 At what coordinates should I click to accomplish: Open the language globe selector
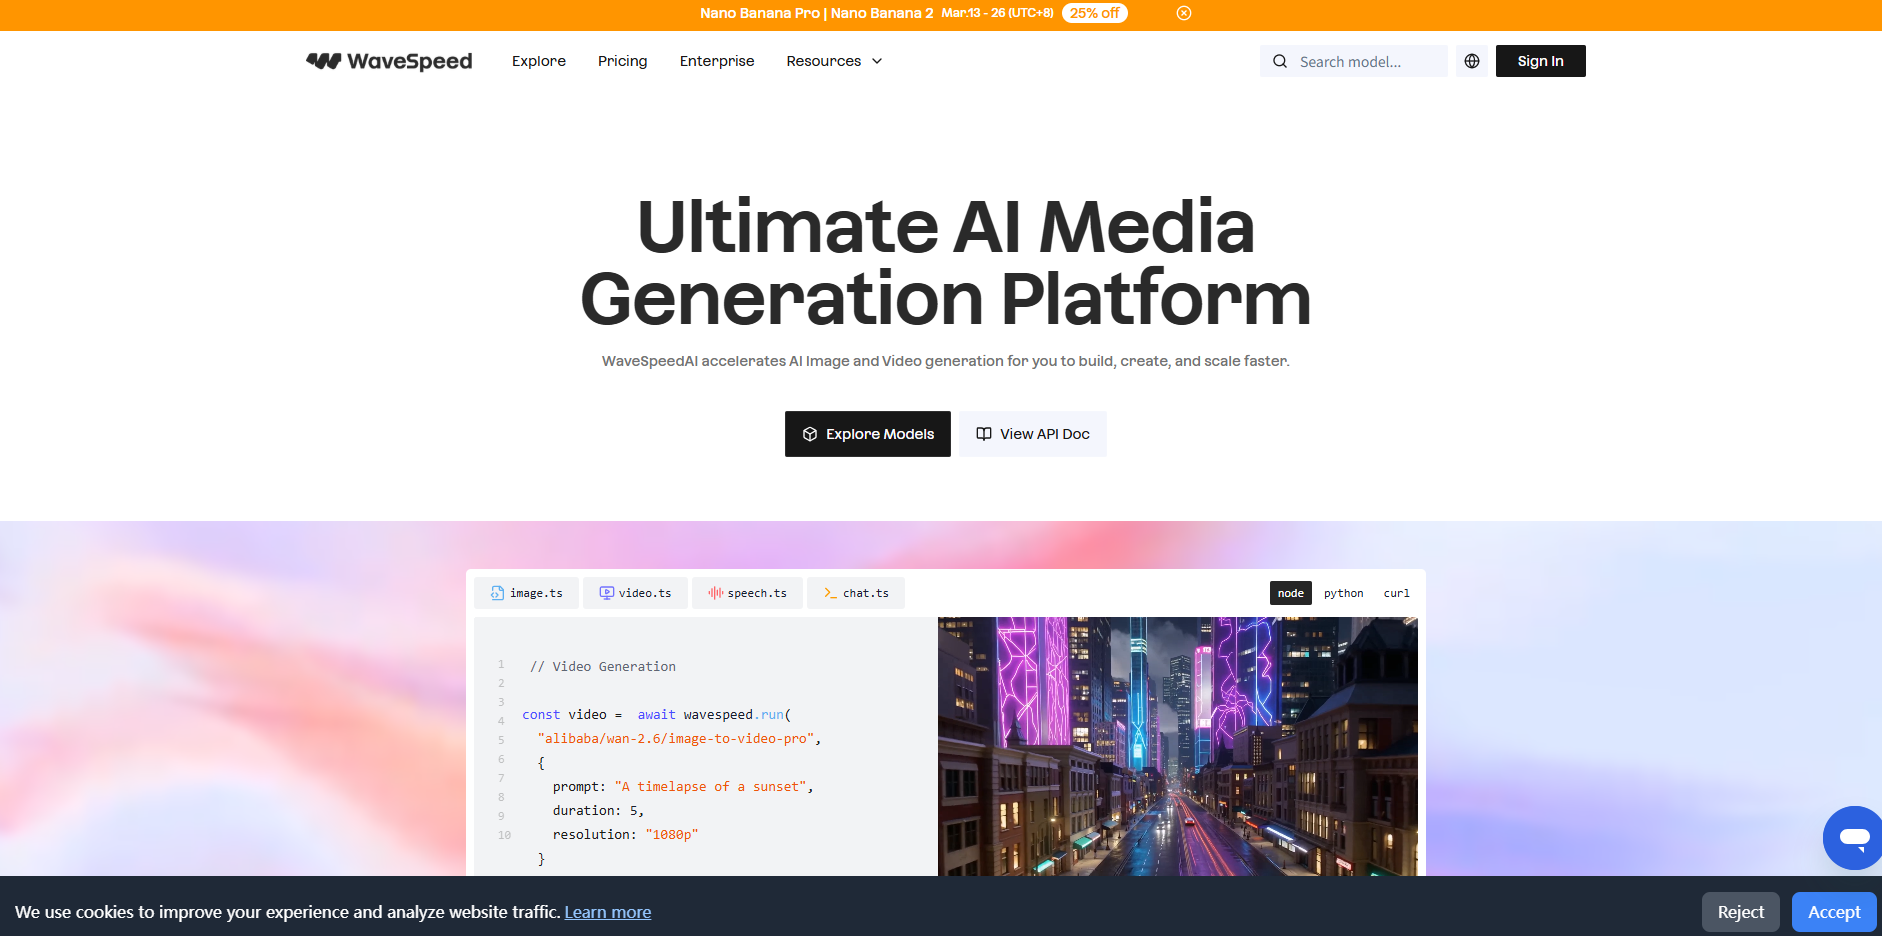click(1472, 61)
